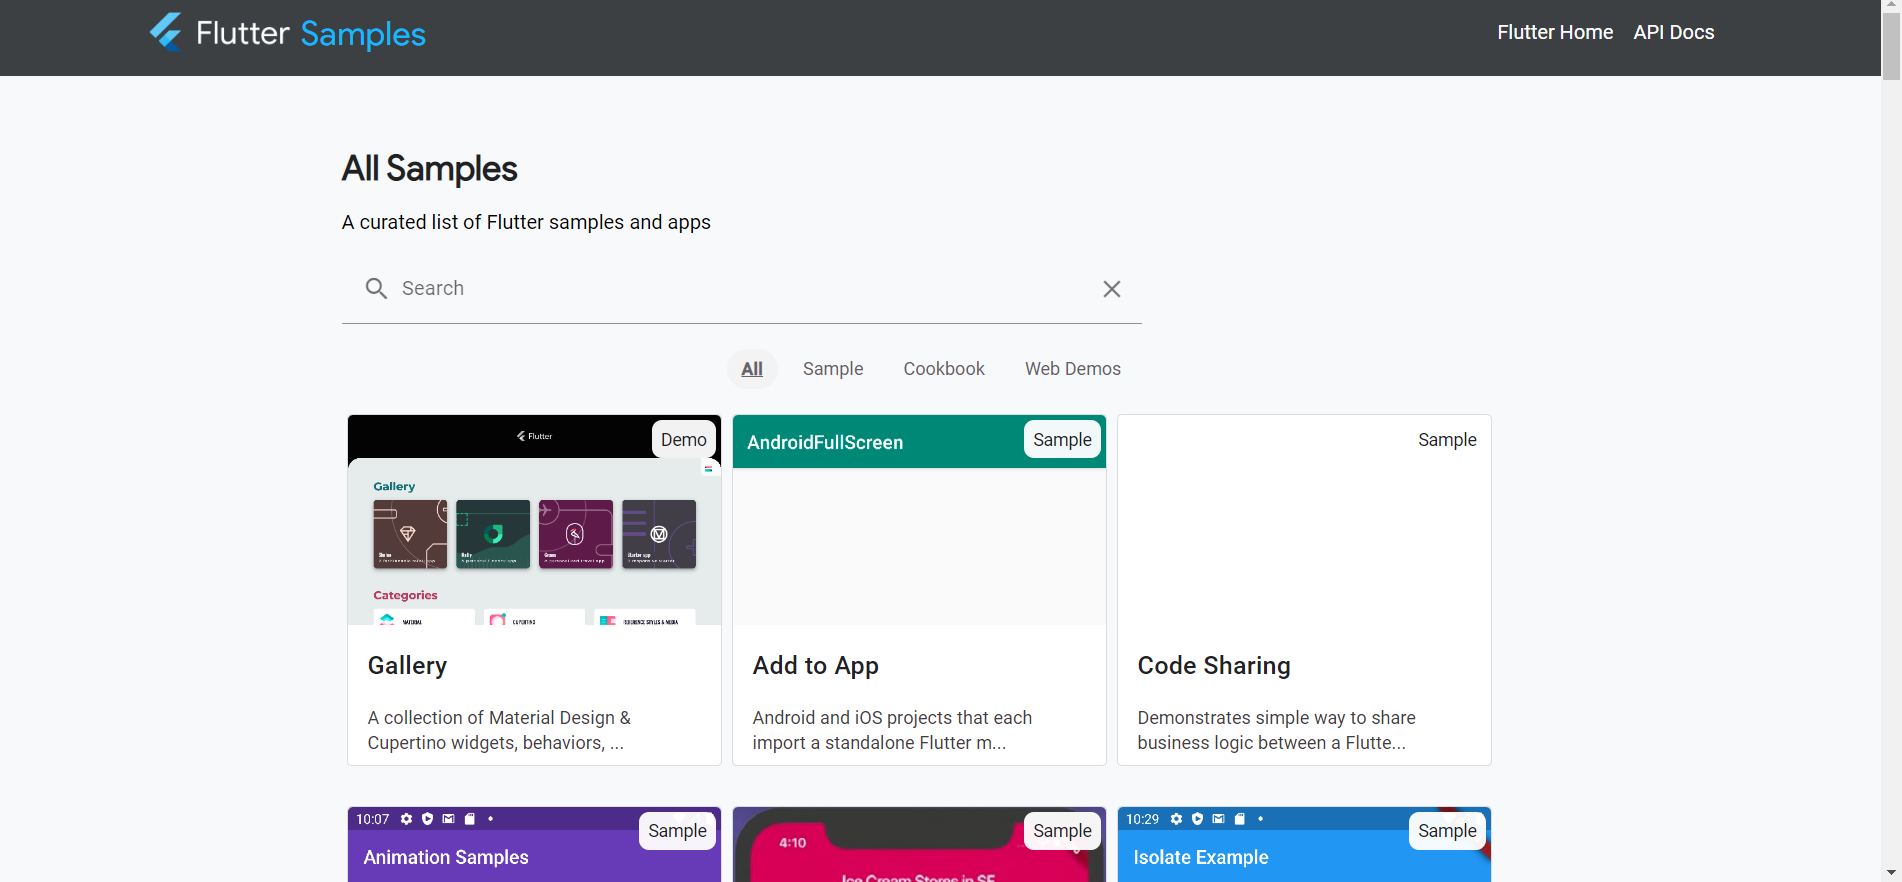Image resolution: width=1902 pixels, height=882 pixels.
Task: Click the search magnifier icon
Action: pyautogui.click(x=376, y=289)
